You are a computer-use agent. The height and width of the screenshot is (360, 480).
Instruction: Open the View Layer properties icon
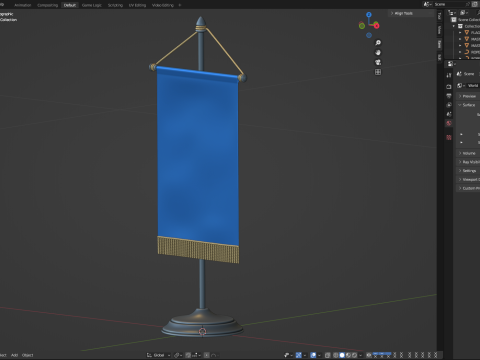(x=449, y=105)
